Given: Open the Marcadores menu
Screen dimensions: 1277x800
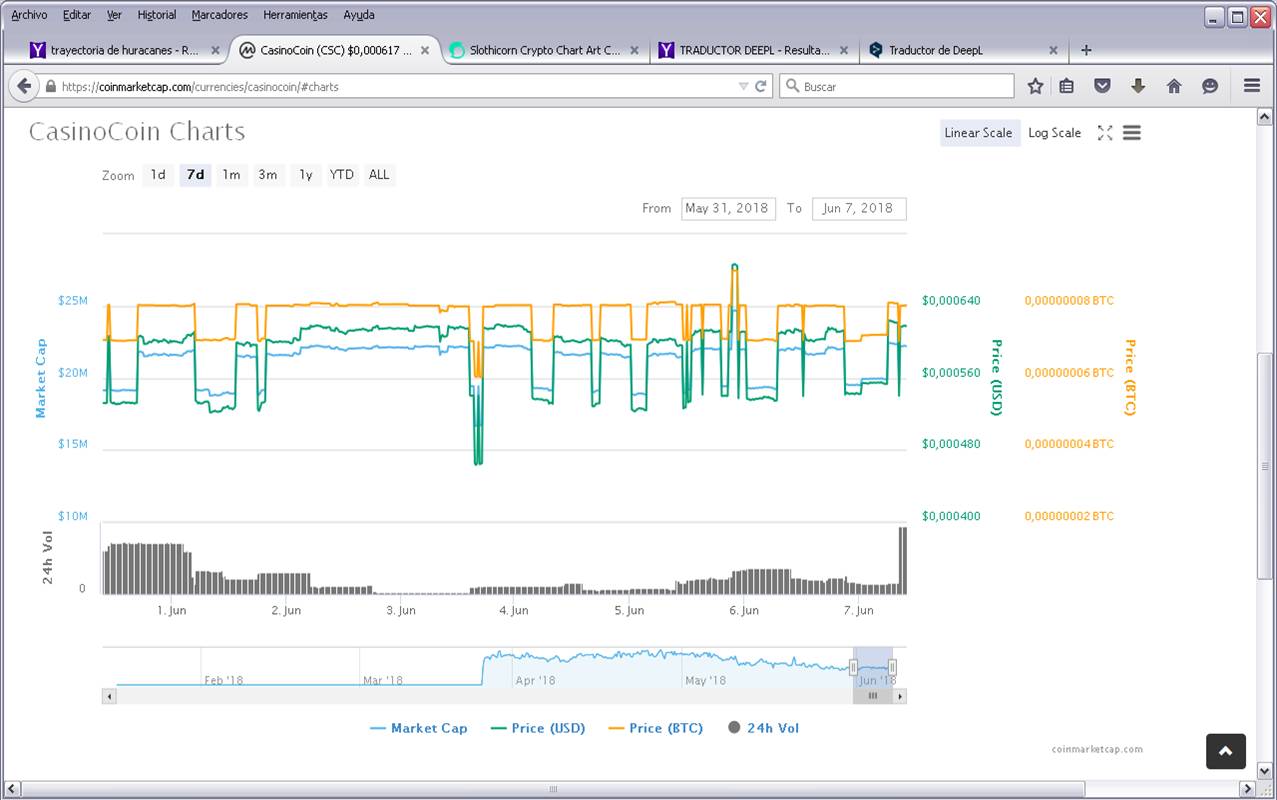Looking at the screenshot, I should click(220, 15).
